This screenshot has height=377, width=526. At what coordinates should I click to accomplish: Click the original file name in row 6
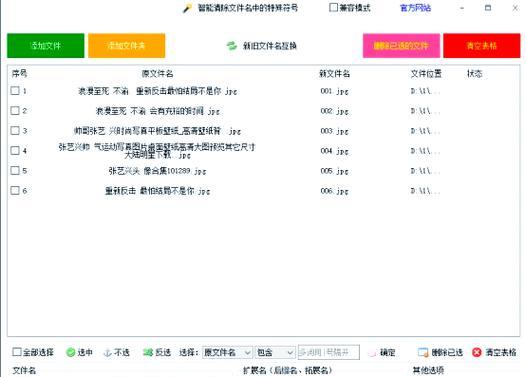158,191
